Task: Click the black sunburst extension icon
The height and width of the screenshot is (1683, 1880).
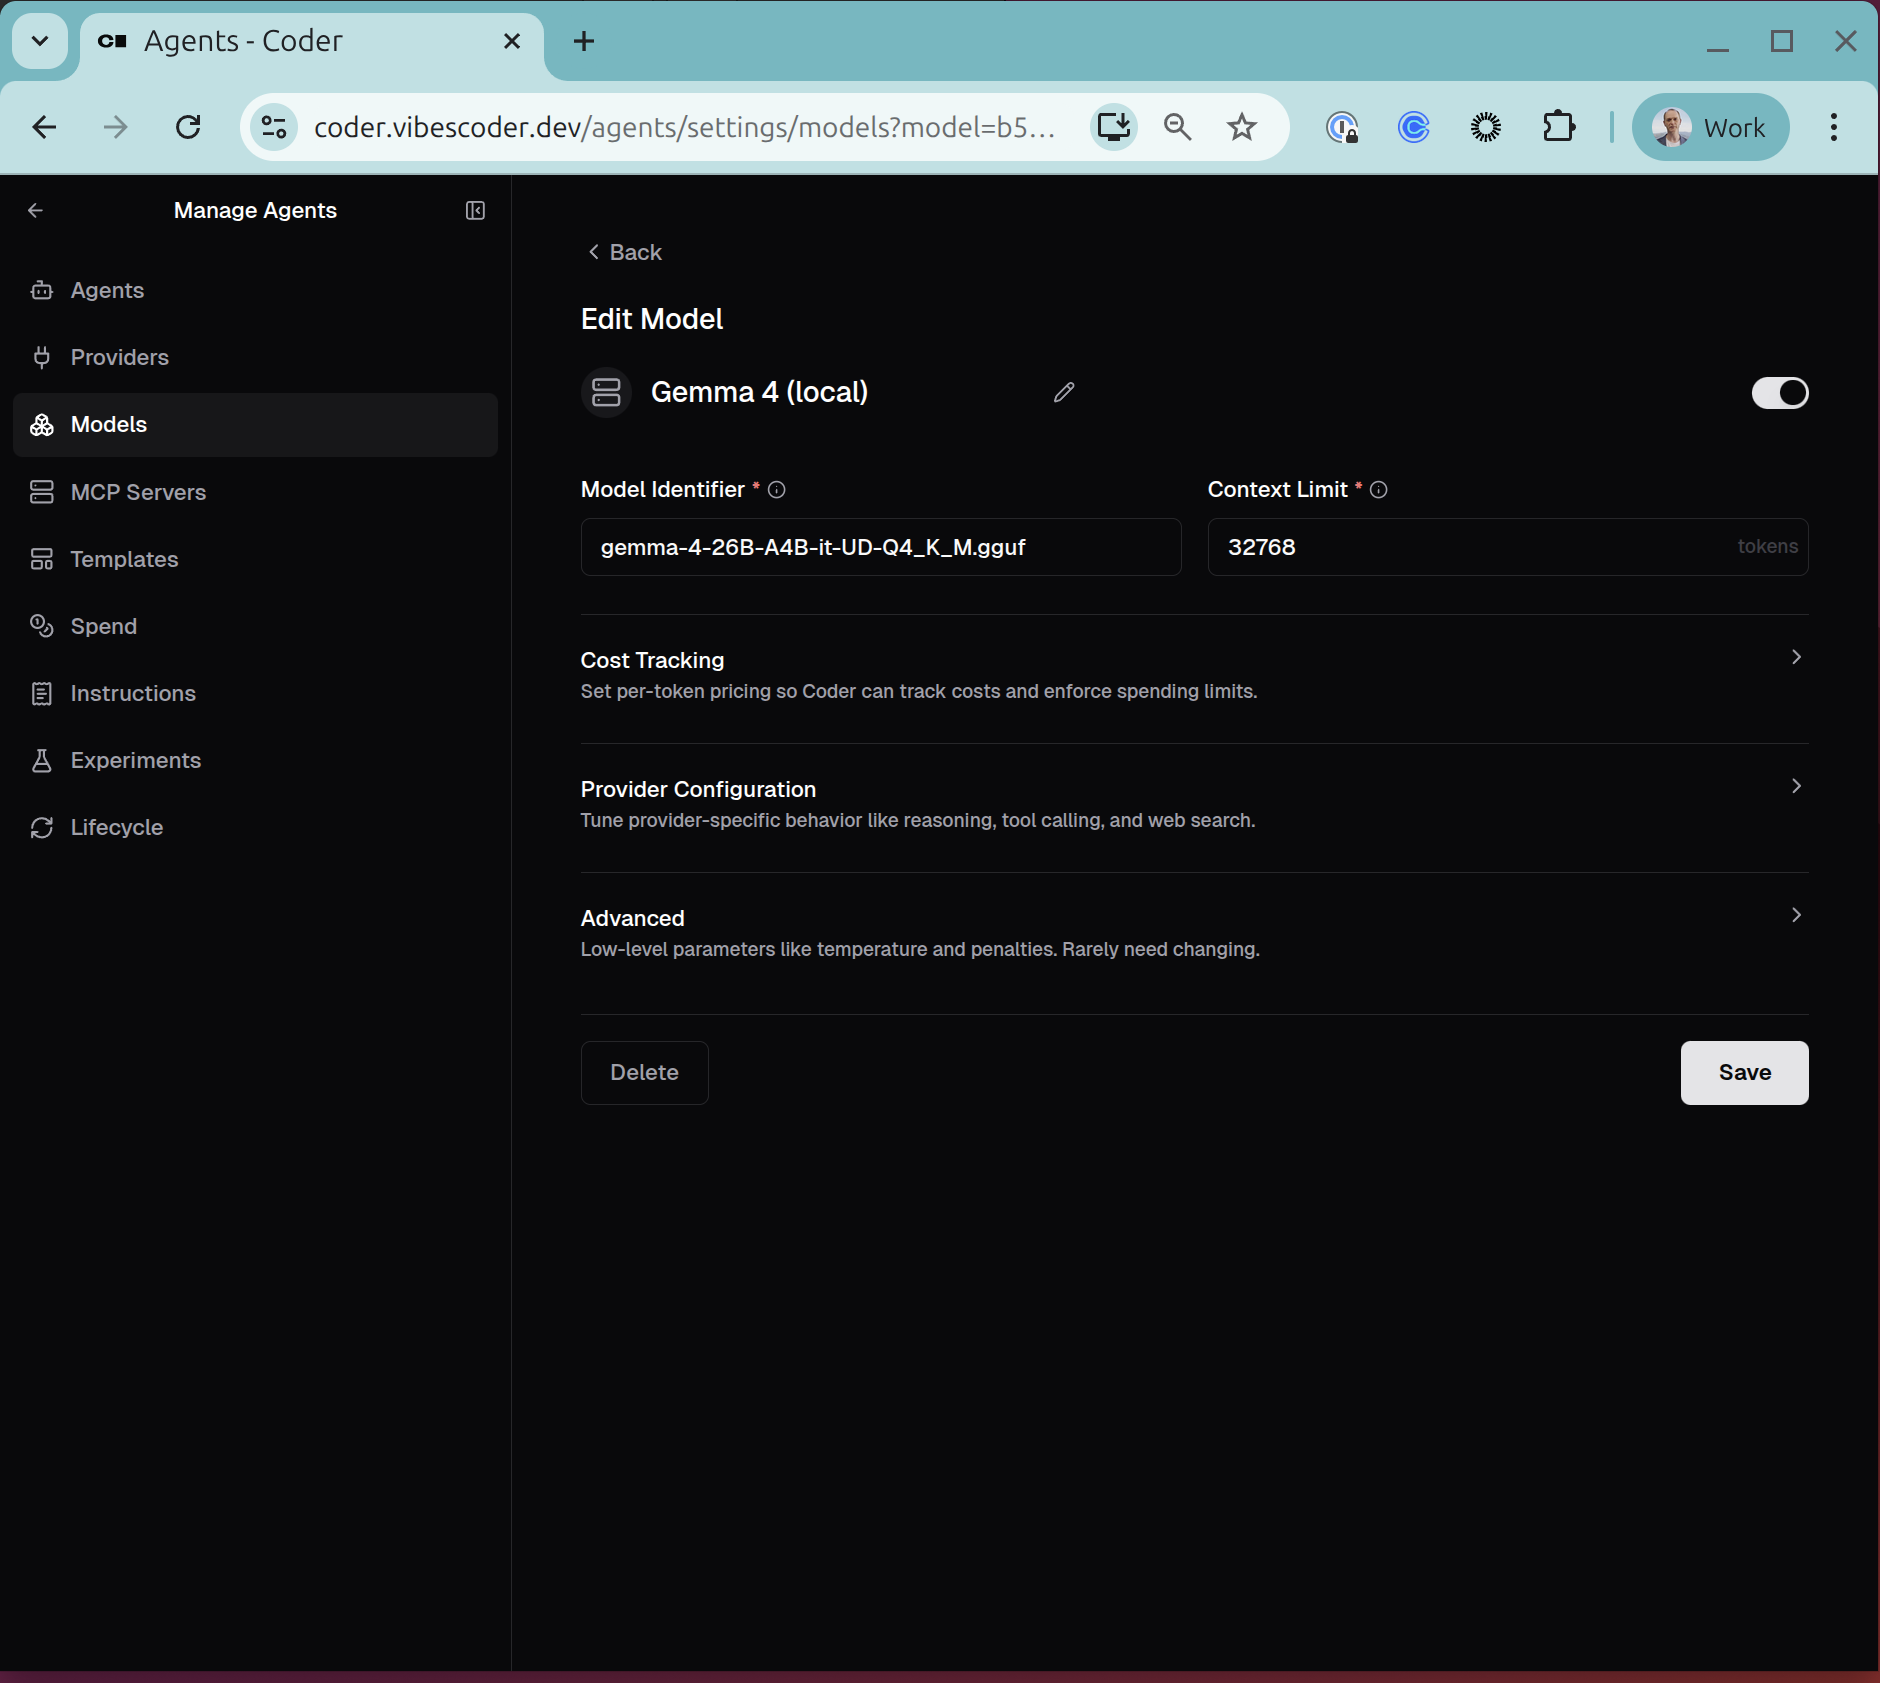Action: pos(1486,127)
